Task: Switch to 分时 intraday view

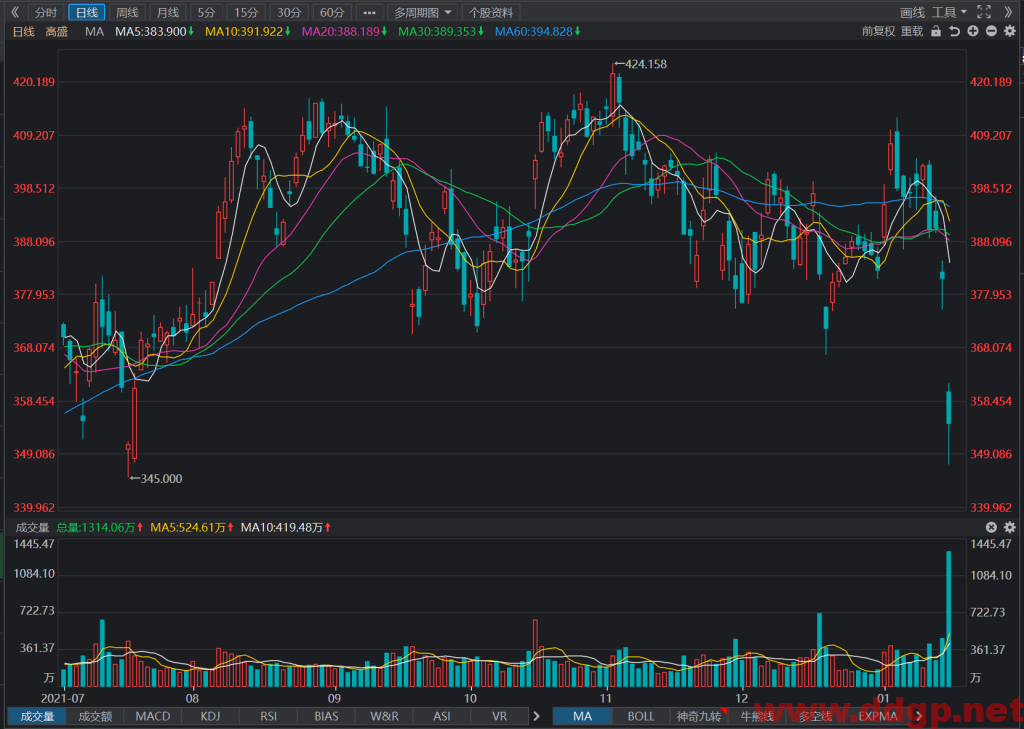Action: click(x=46, y=12)
